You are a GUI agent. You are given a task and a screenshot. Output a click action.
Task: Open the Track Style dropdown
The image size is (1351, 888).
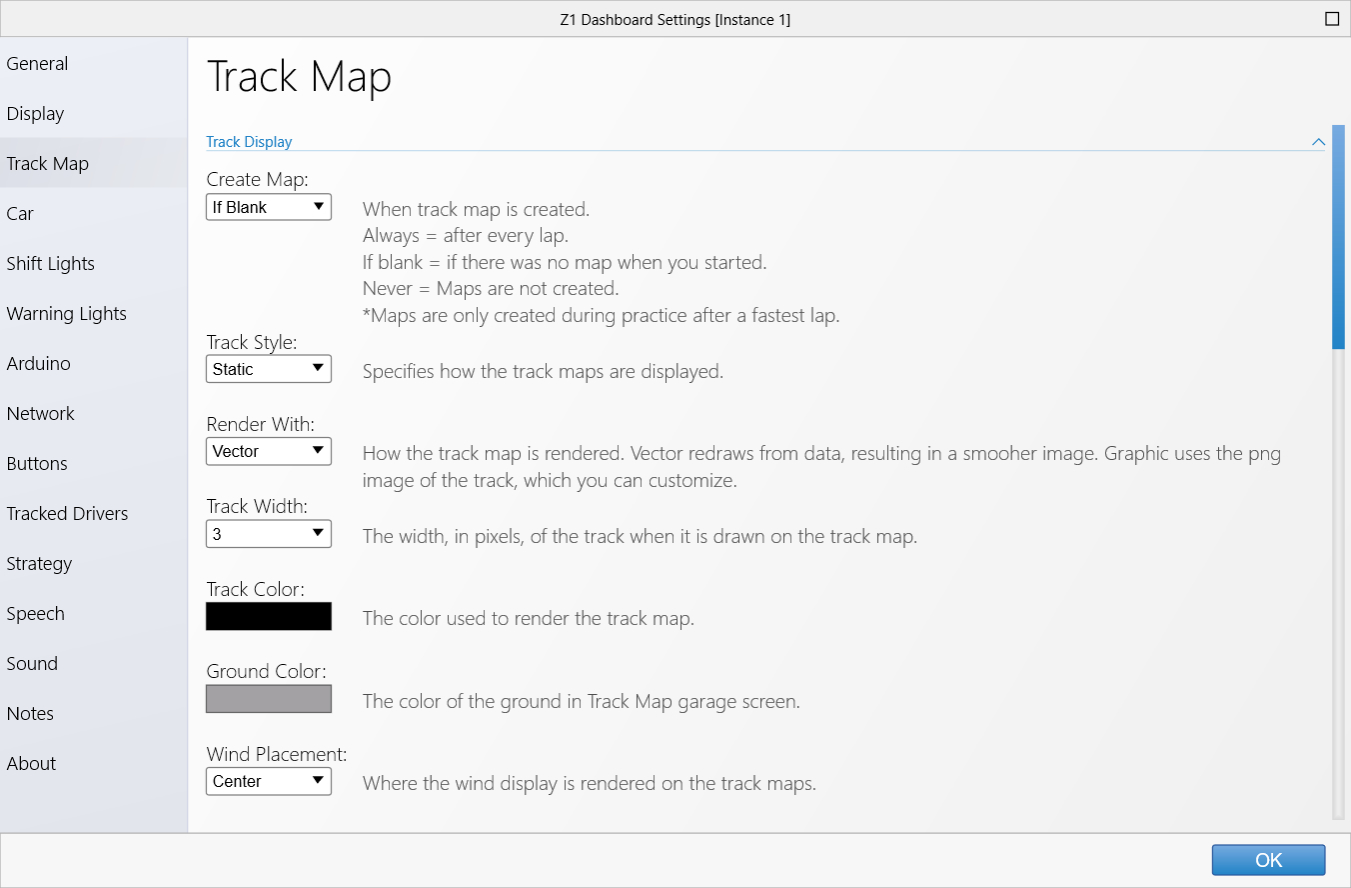[268, 369]
